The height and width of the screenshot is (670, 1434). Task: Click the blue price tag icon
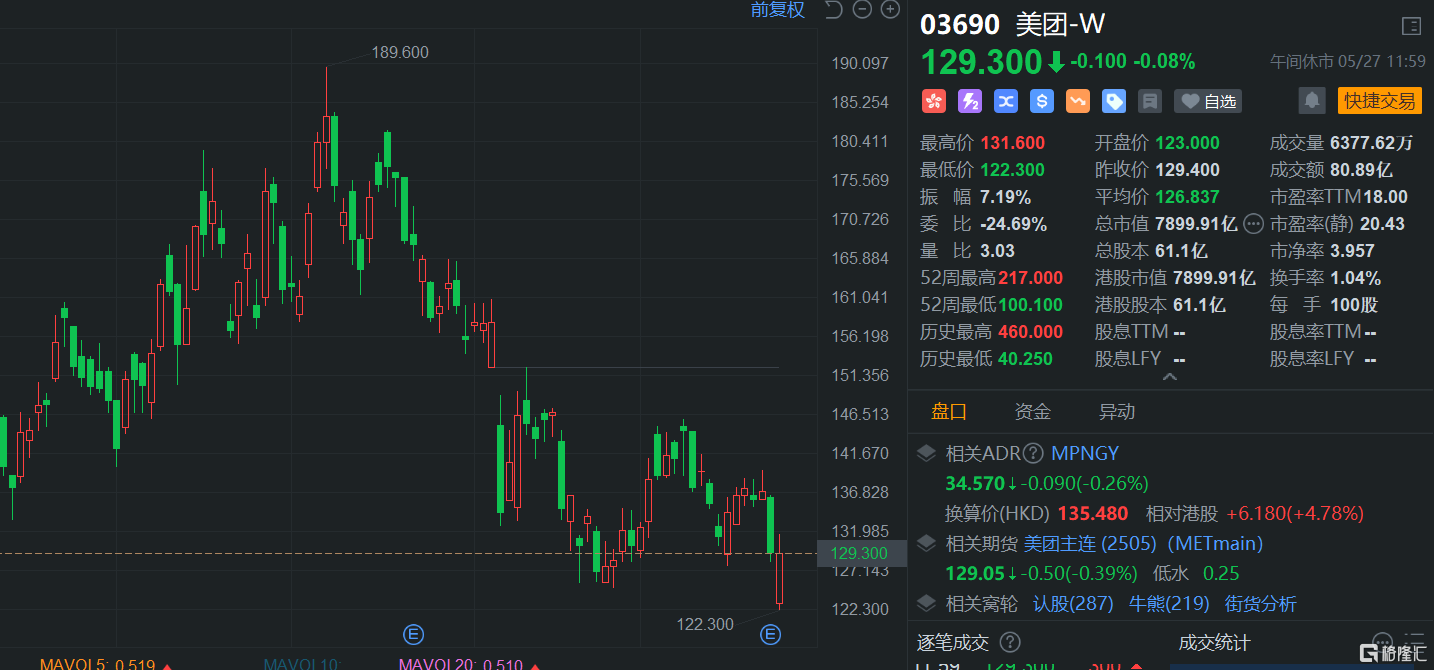tap(1114, 101)
